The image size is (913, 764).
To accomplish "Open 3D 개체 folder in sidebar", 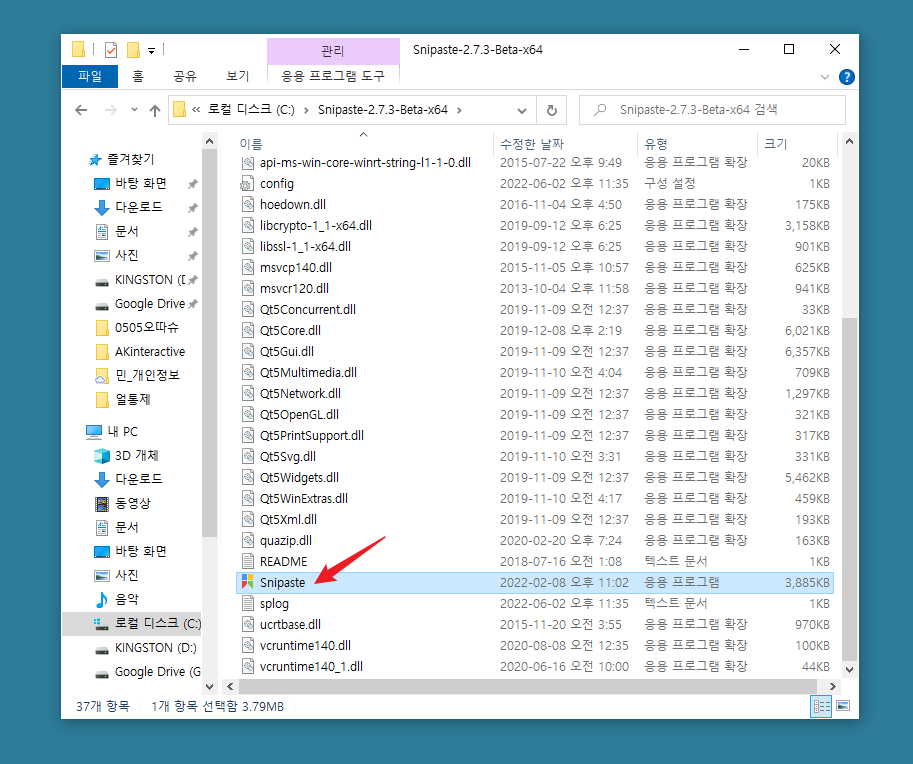I will pos(136,455).
